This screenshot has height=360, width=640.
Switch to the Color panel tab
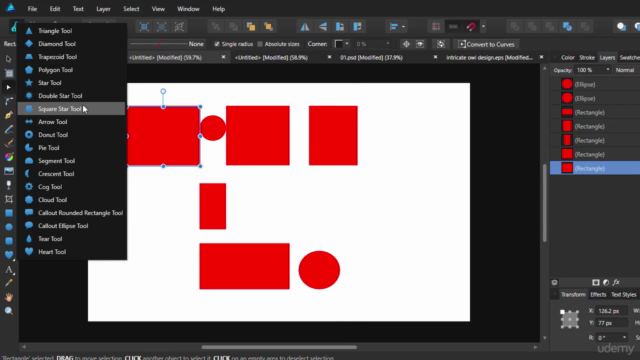click(567, 58)
